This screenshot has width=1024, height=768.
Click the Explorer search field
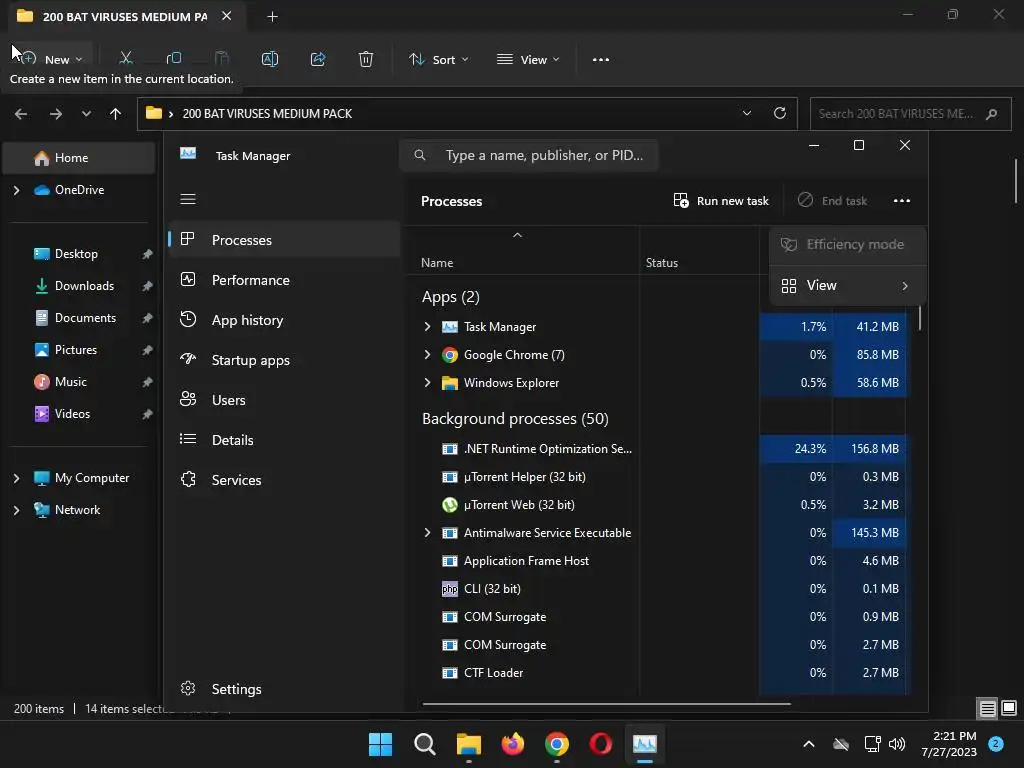(910, 114)
